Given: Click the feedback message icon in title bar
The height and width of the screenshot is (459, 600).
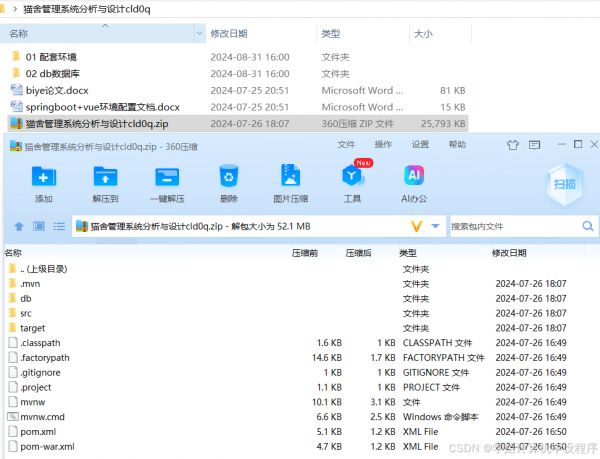Looking at the screenshot, I should tap(534, 145).
